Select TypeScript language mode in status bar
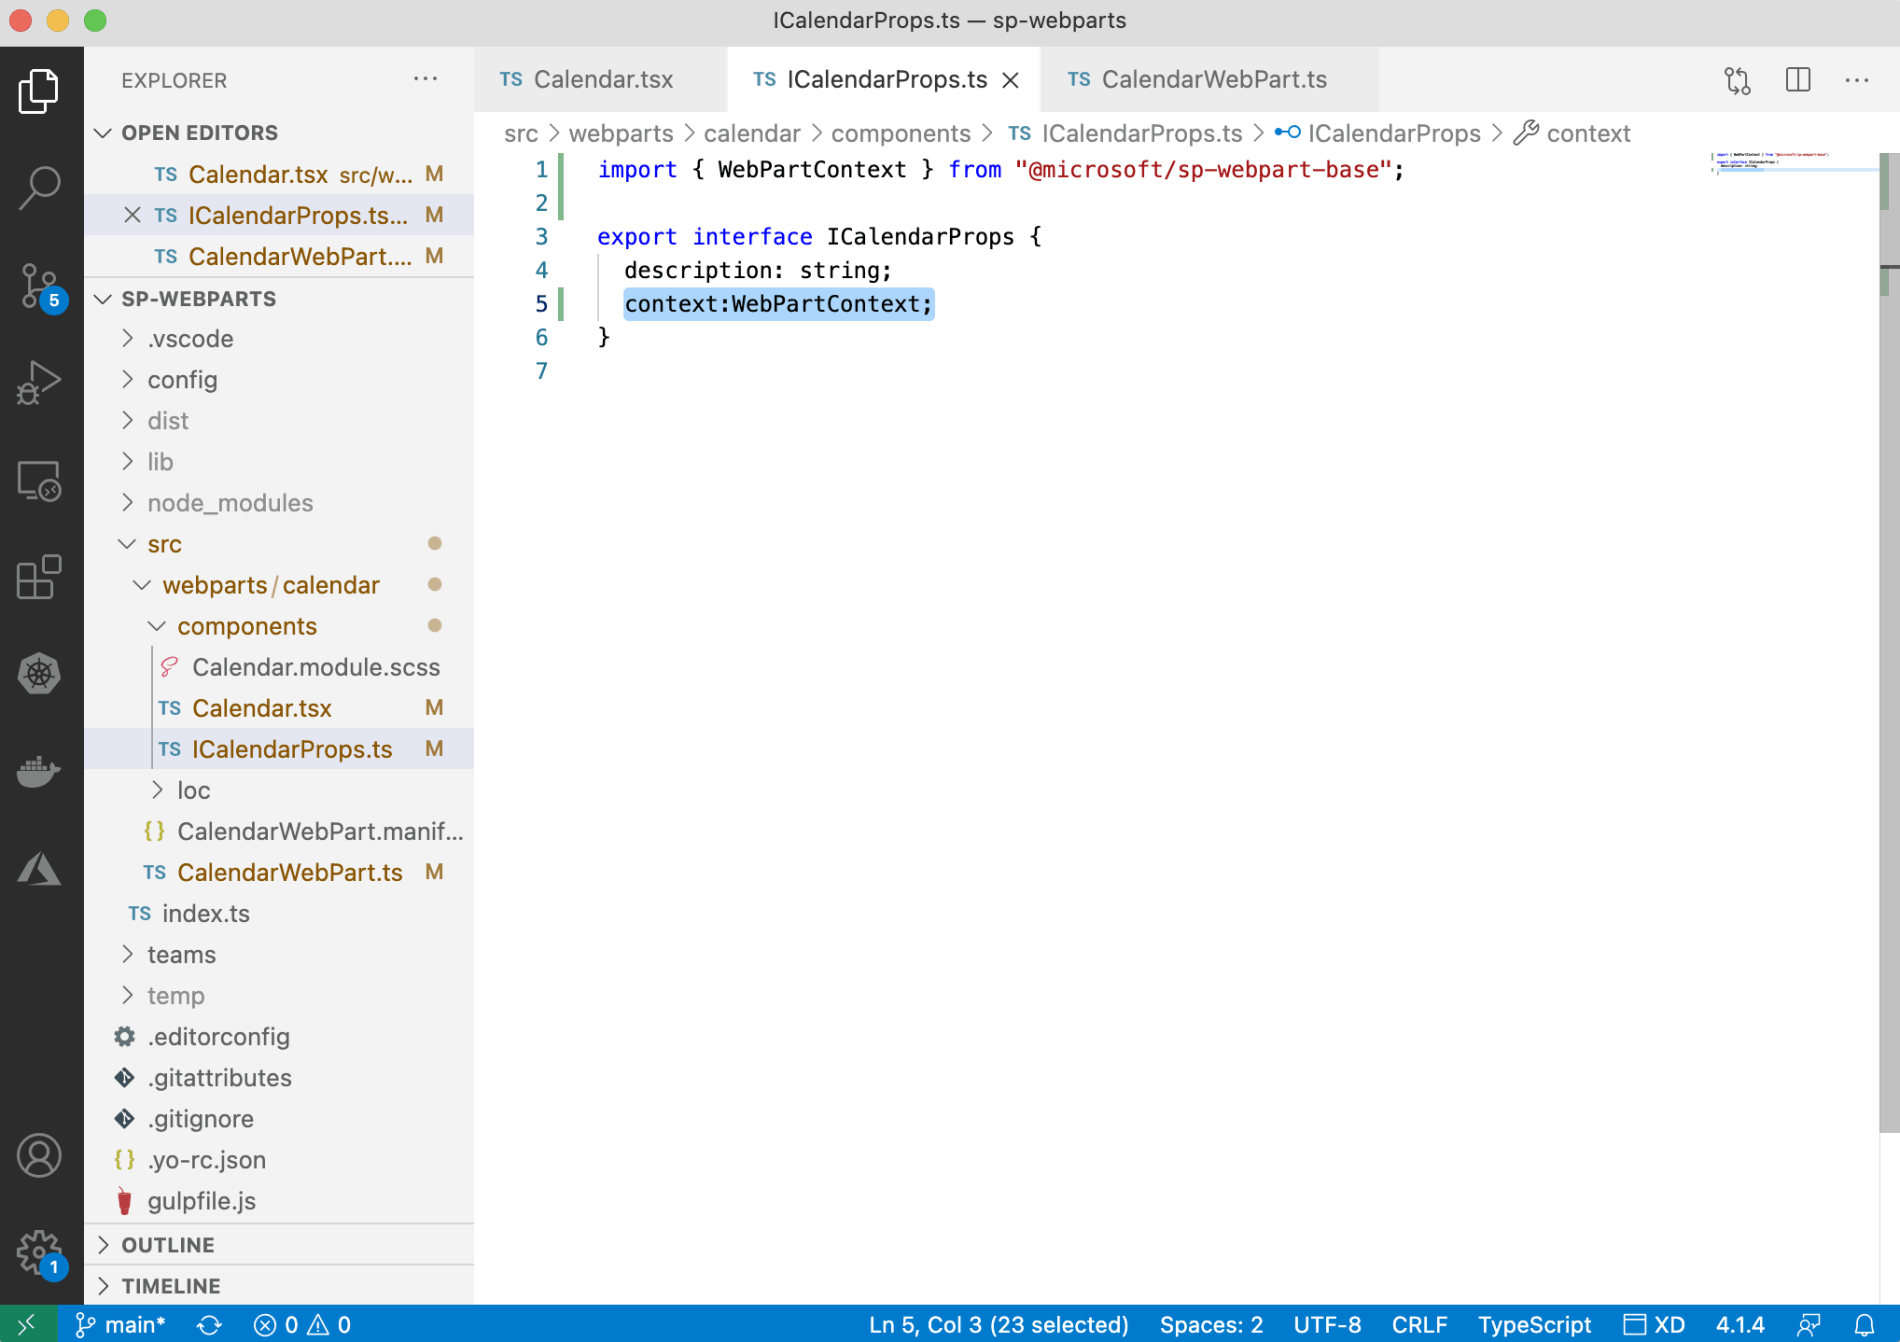1900x1342 pixels. click(x=1534, y=1325)
